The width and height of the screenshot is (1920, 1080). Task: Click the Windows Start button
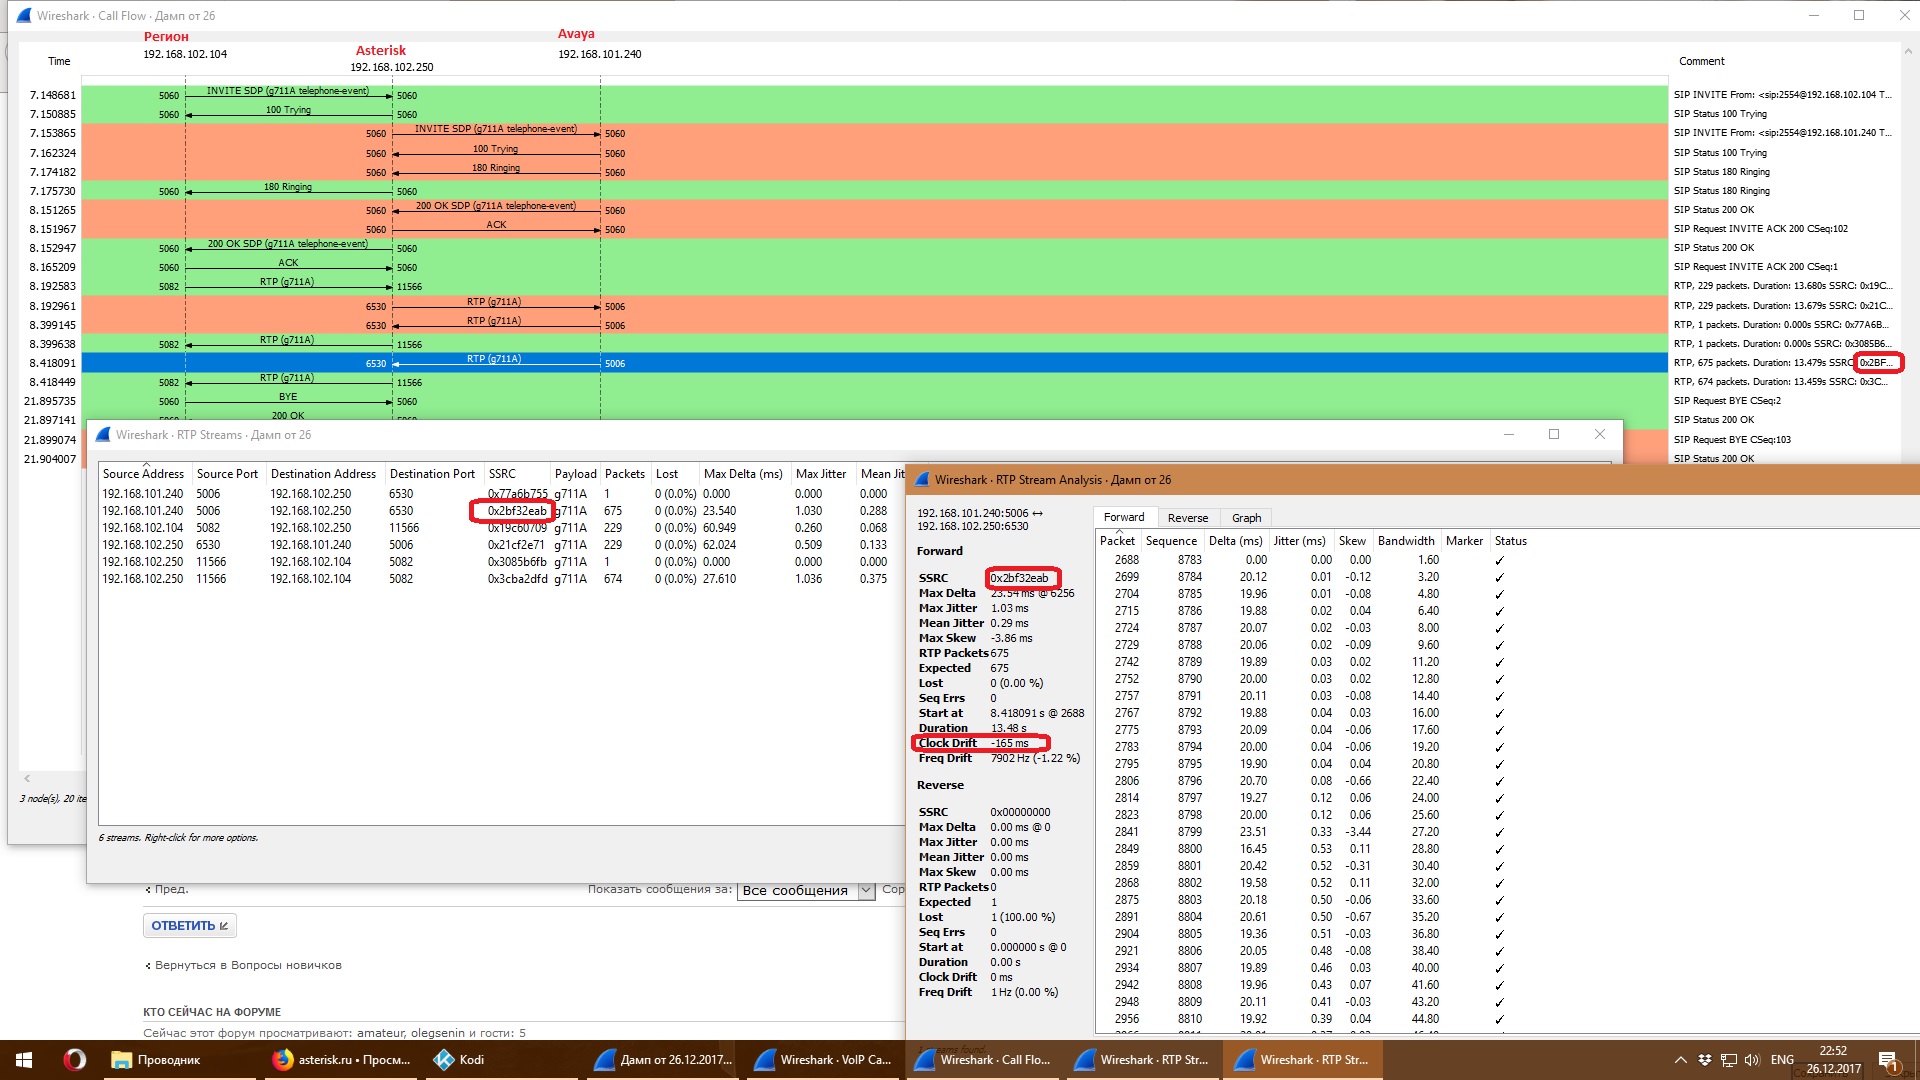tap(24, 1060)
